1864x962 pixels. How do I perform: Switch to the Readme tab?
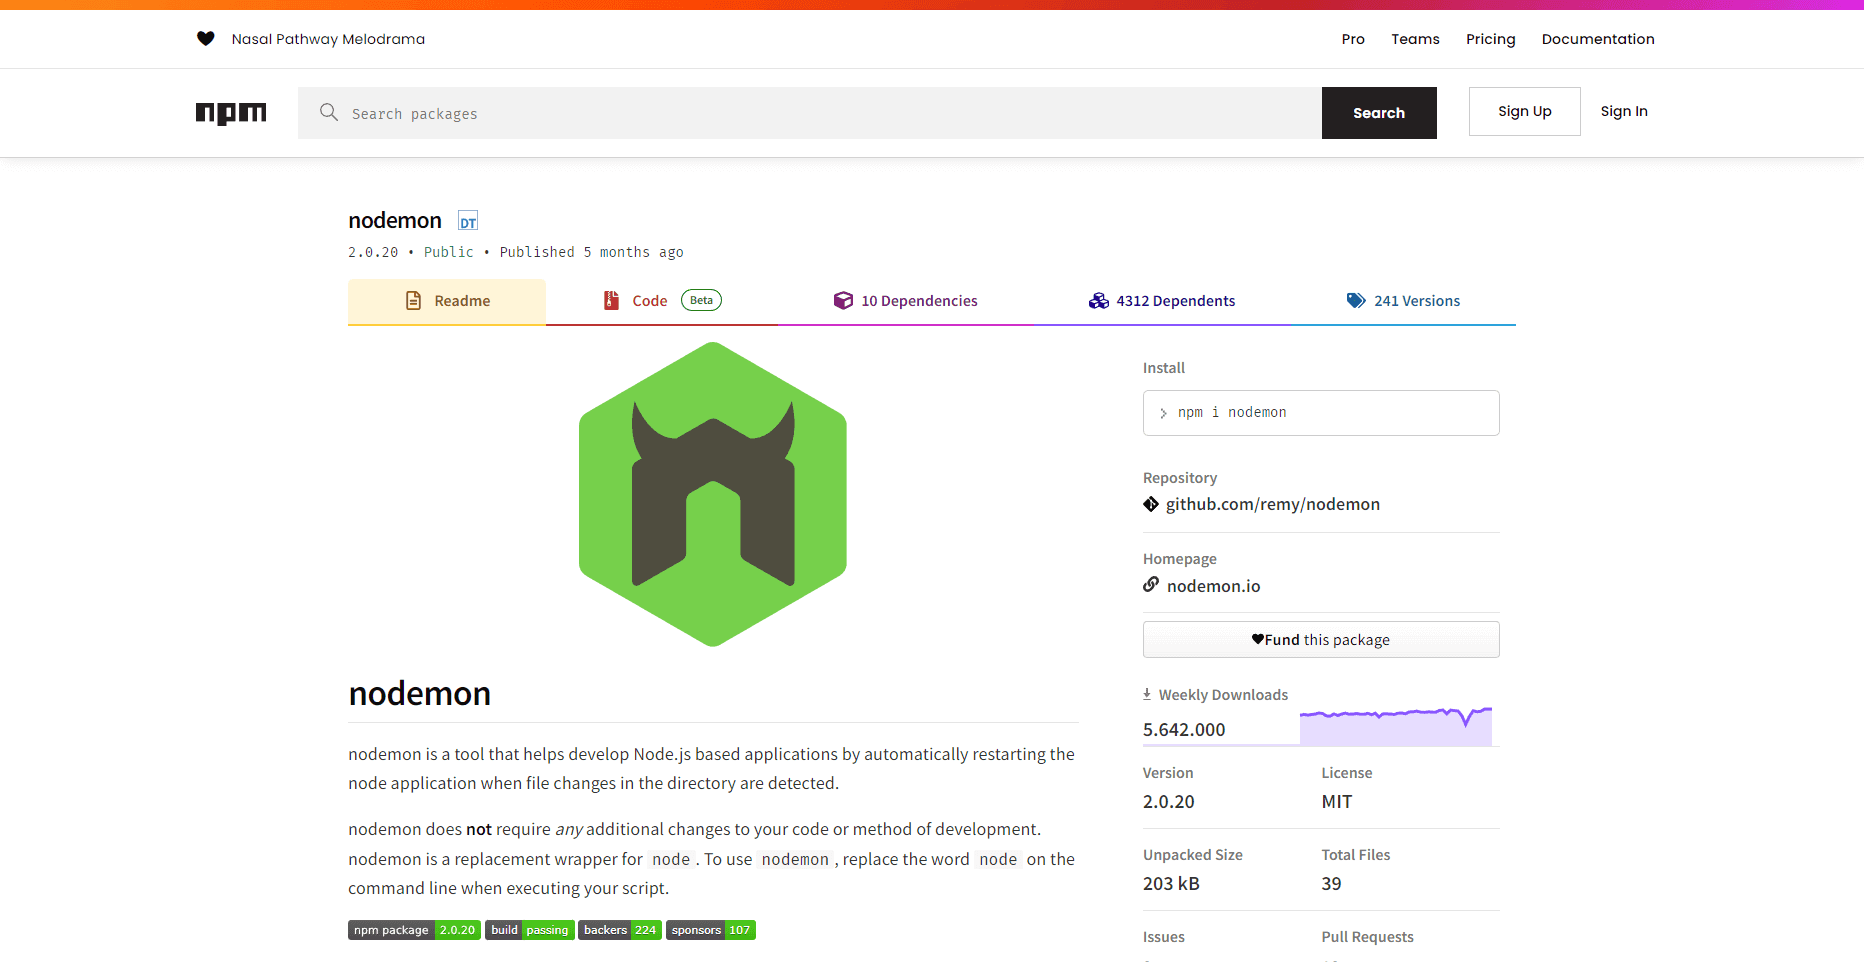tap(447, 301)
